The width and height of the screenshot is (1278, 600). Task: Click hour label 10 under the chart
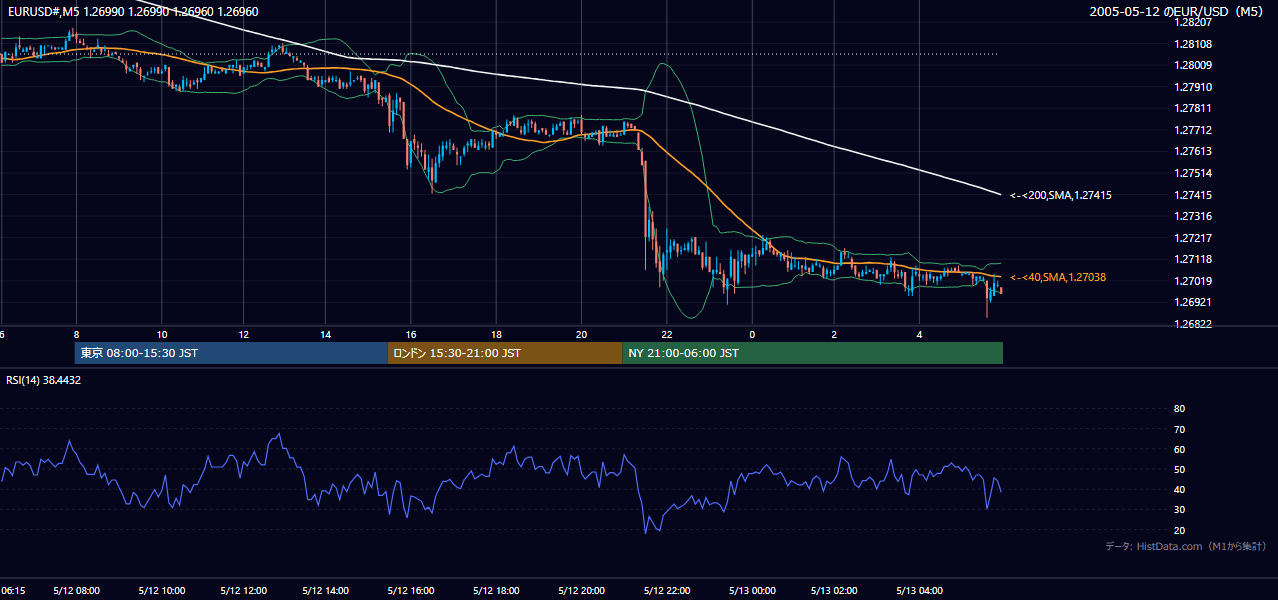(x=161, y=335)
